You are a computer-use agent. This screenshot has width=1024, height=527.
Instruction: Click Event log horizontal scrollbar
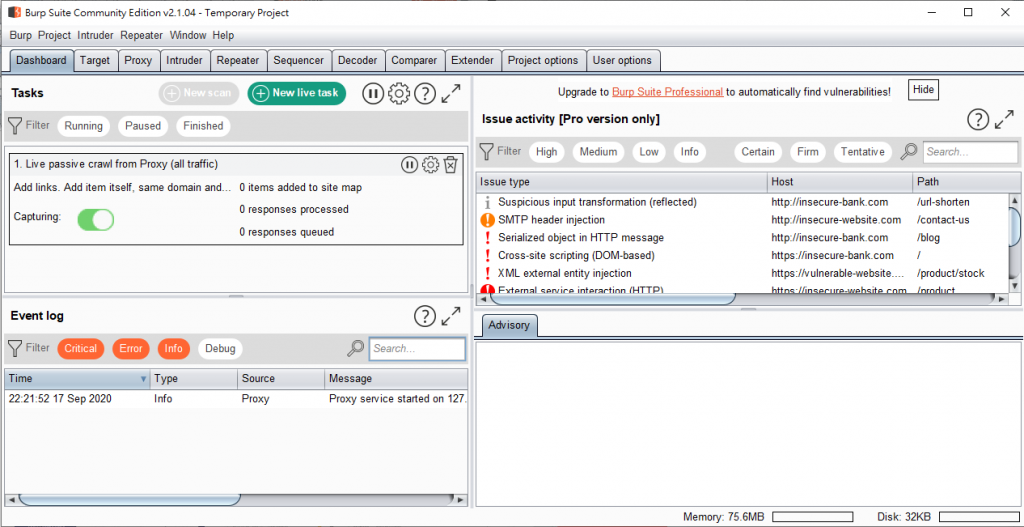(x=129, y=500)
